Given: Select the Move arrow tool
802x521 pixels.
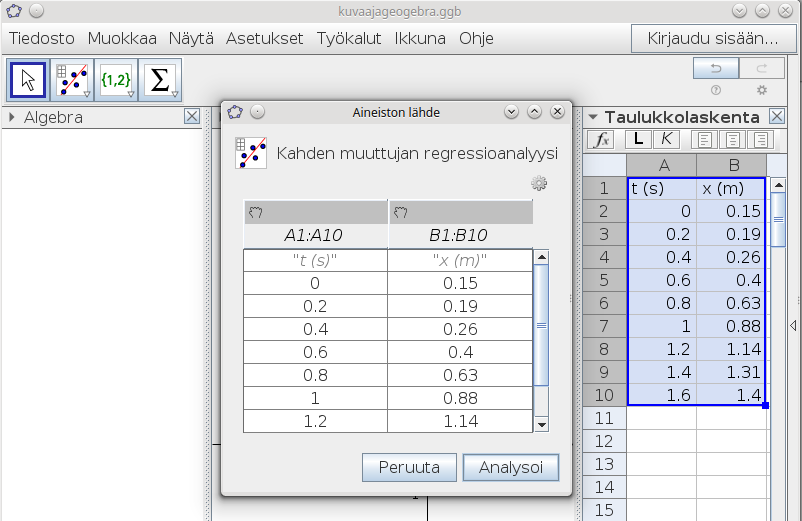Looking at the screenshot, I should click(29, 79).
